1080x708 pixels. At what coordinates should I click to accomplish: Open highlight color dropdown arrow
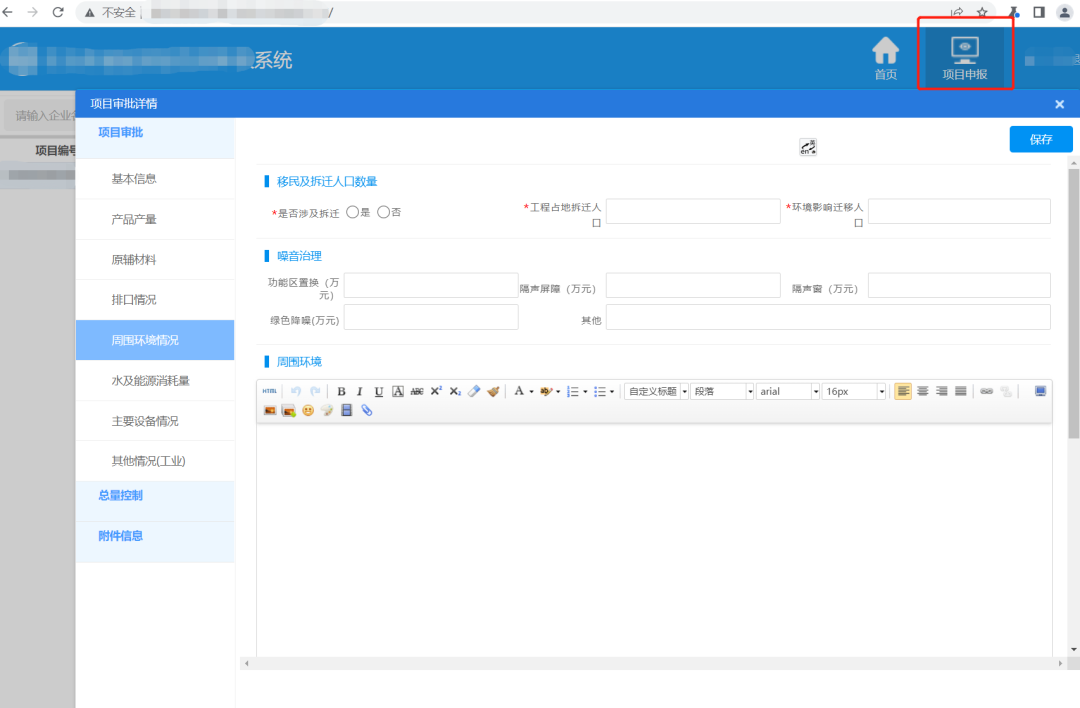(x=558, y=391)
